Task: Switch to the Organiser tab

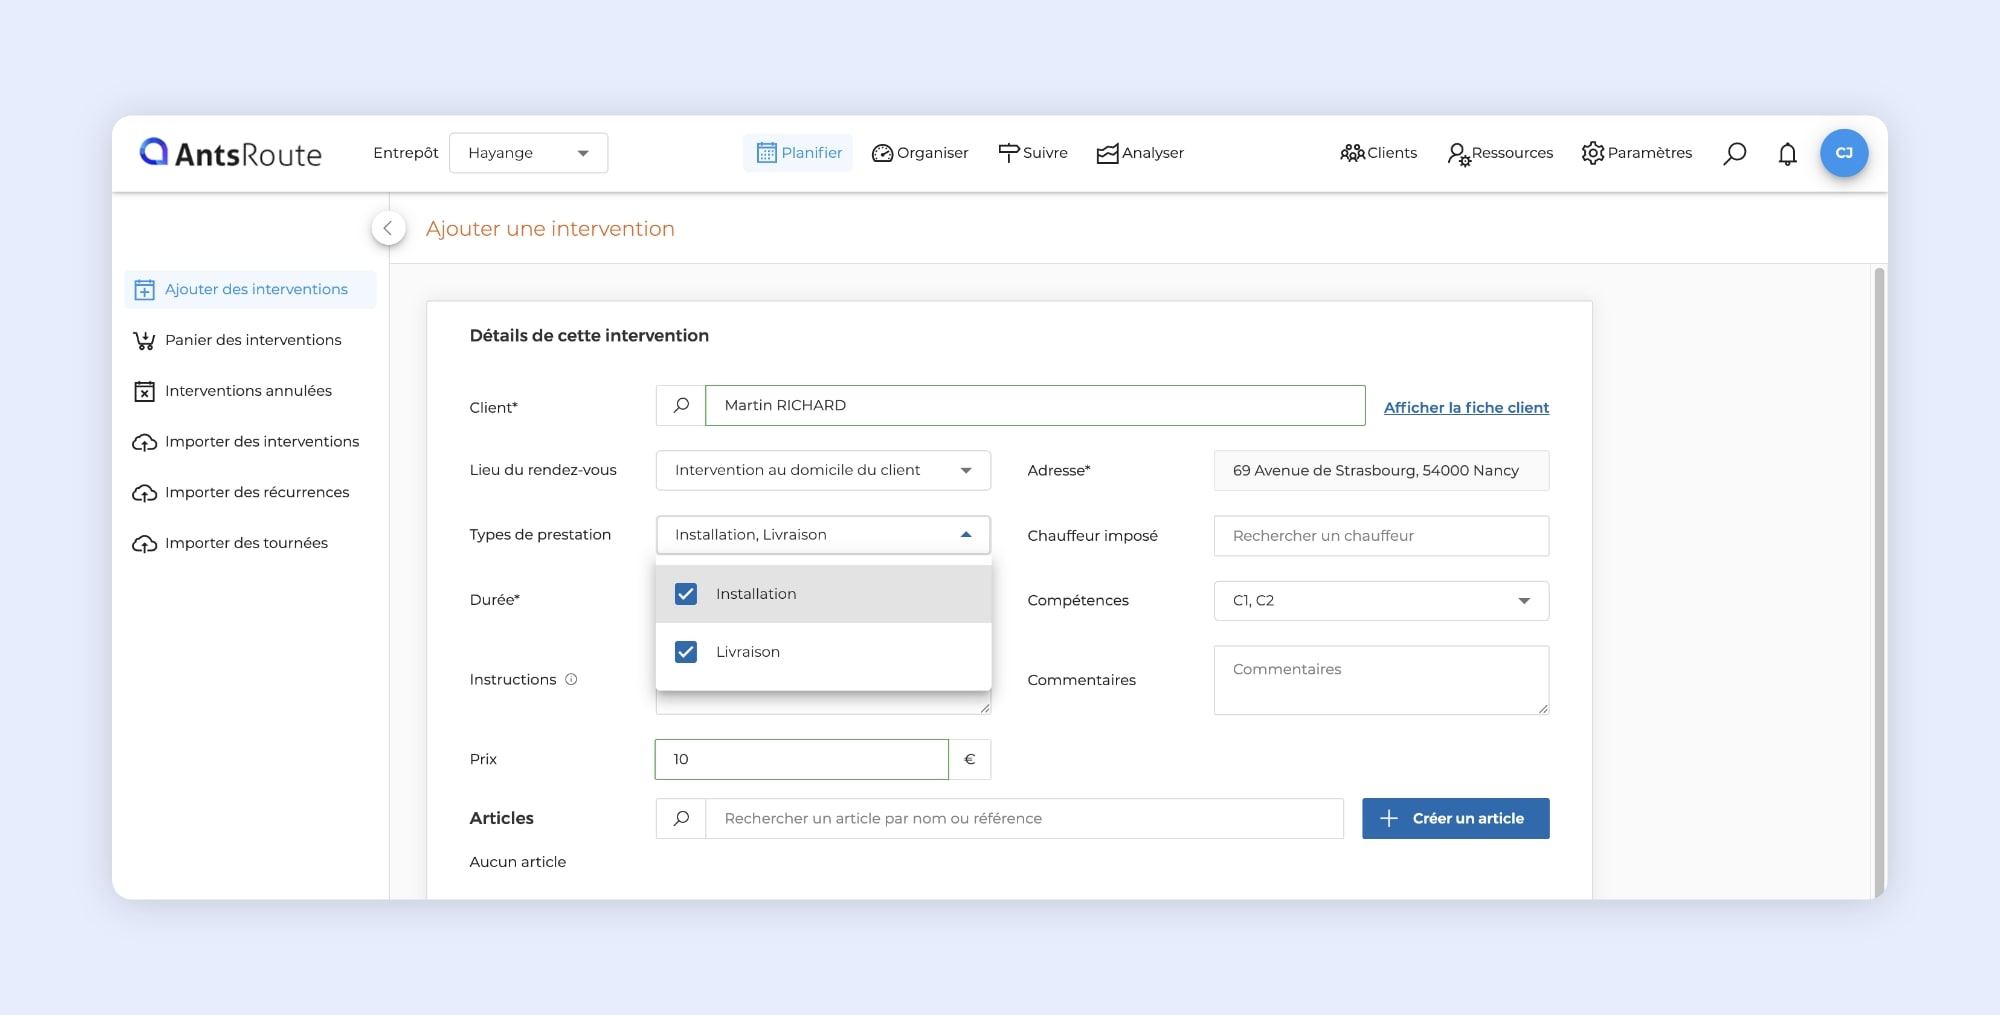Action: coord(920,153)
